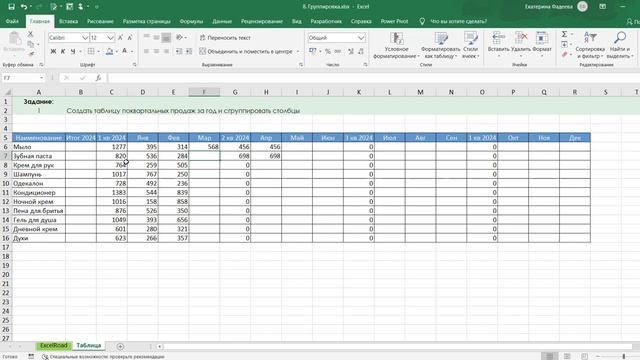Adjust the zoom slider in status bar
Viewport: 640px width, 360px height.
click(624, 356)
